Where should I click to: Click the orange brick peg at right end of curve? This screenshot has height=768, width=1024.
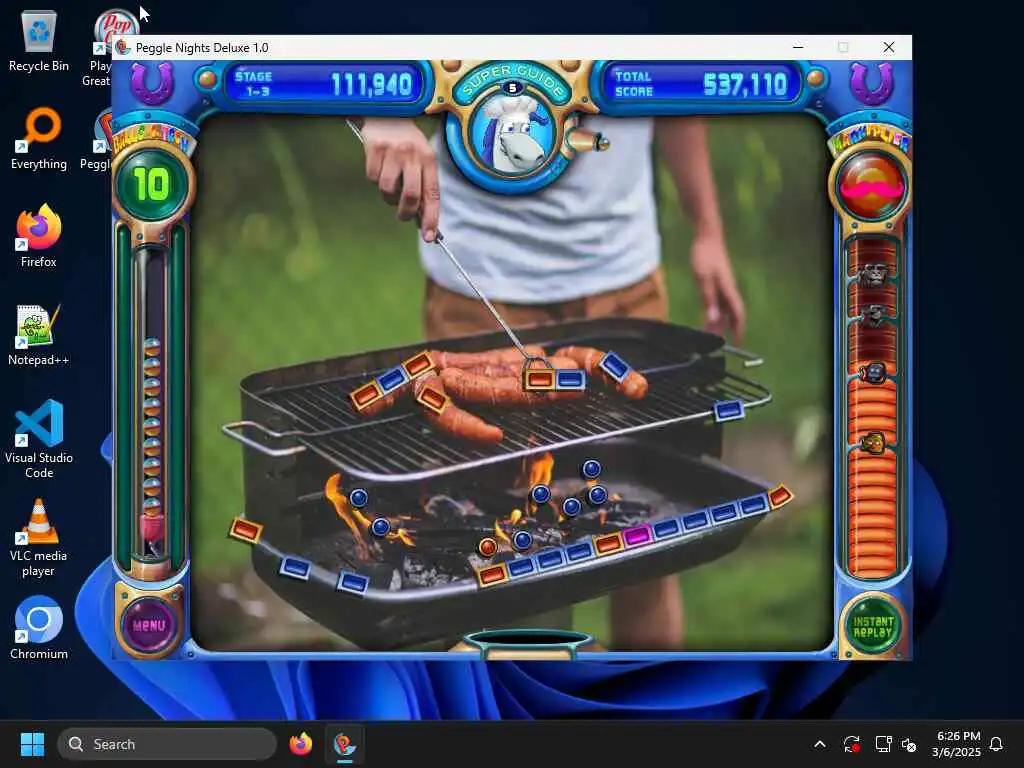(780, 497)
